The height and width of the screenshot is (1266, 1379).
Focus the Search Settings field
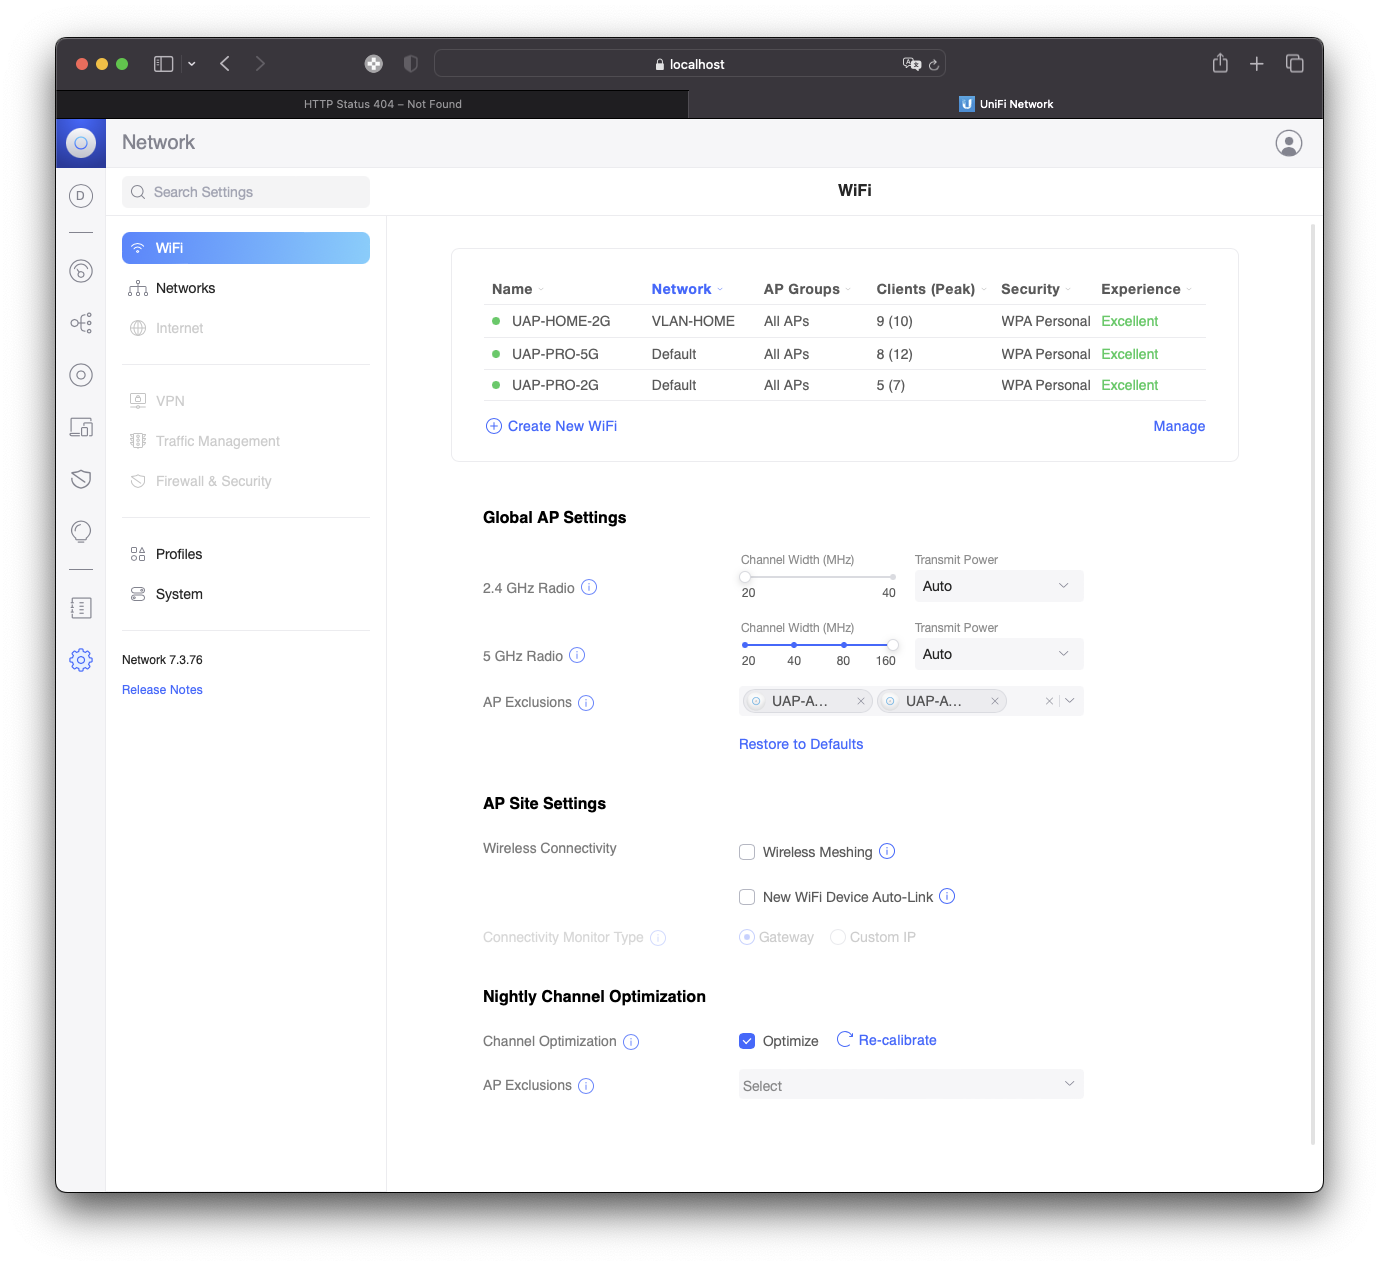(246, 192)
